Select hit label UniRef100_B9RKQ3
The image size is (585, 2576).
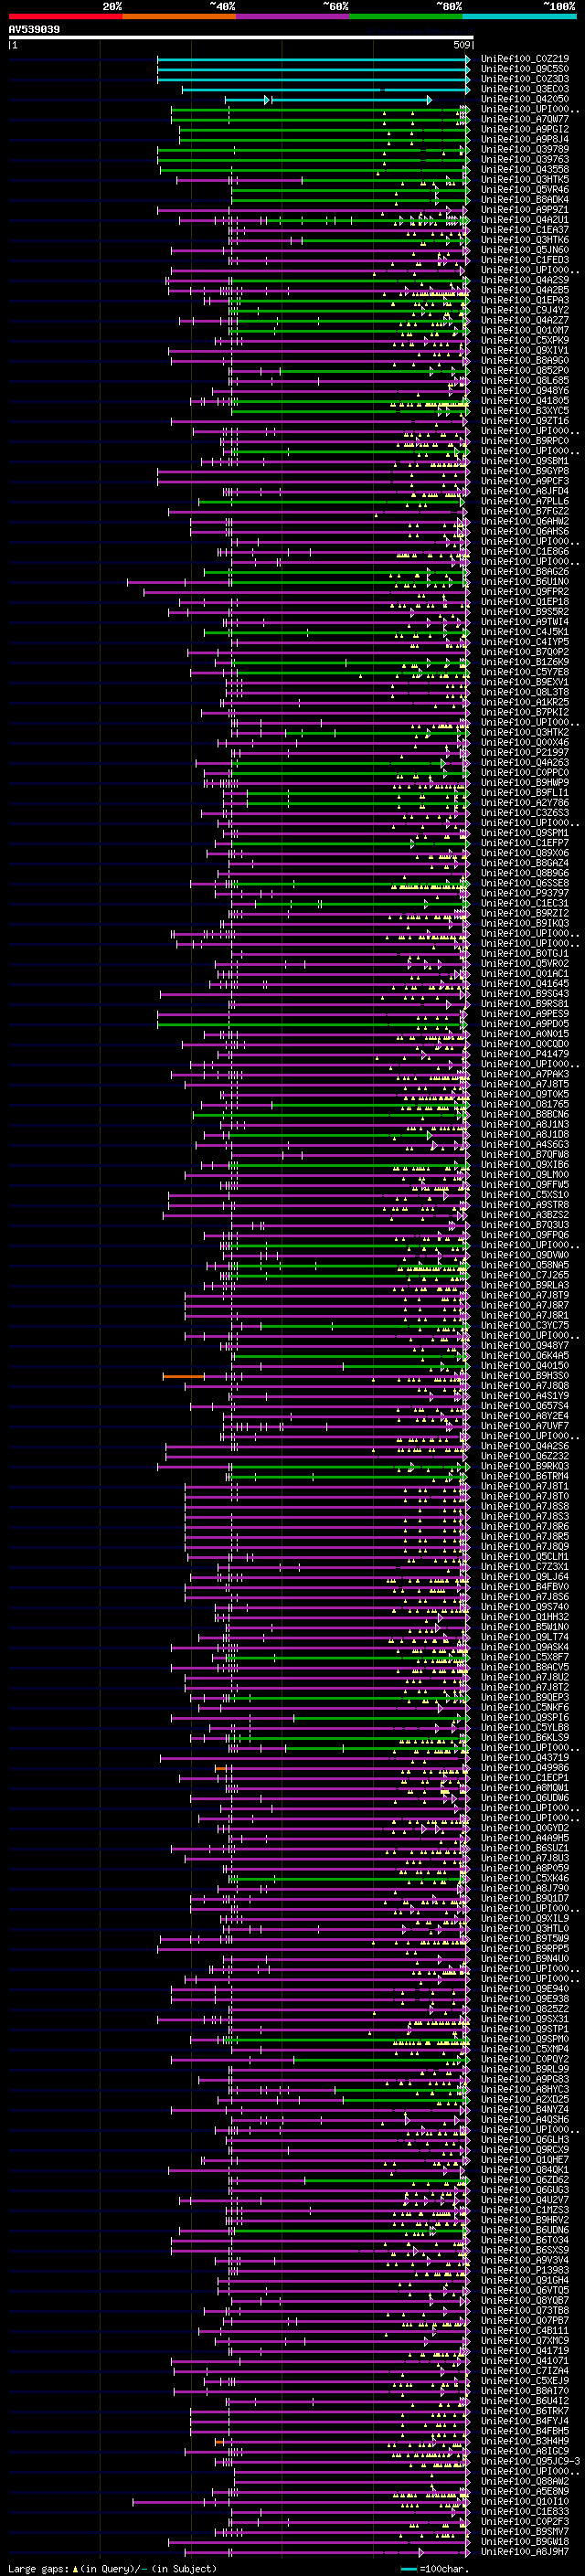[x=525, y=1466]
